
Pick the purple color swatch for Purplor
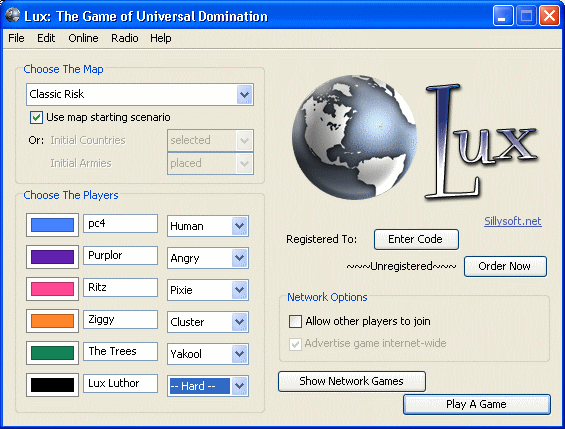tap(52, 257)
